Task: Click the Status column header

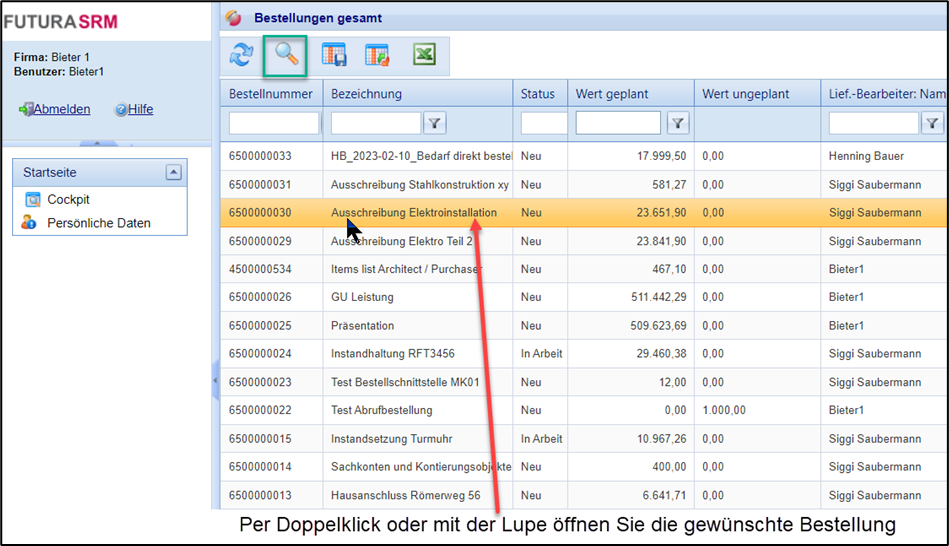Action: [538, 94]
